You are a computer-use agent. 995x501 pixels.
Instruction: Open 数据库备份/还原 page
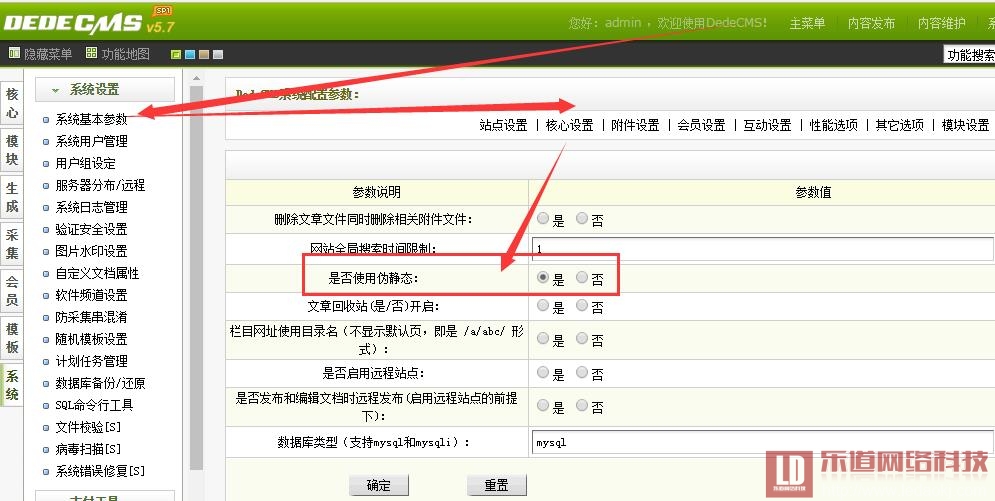click(100, 383)
